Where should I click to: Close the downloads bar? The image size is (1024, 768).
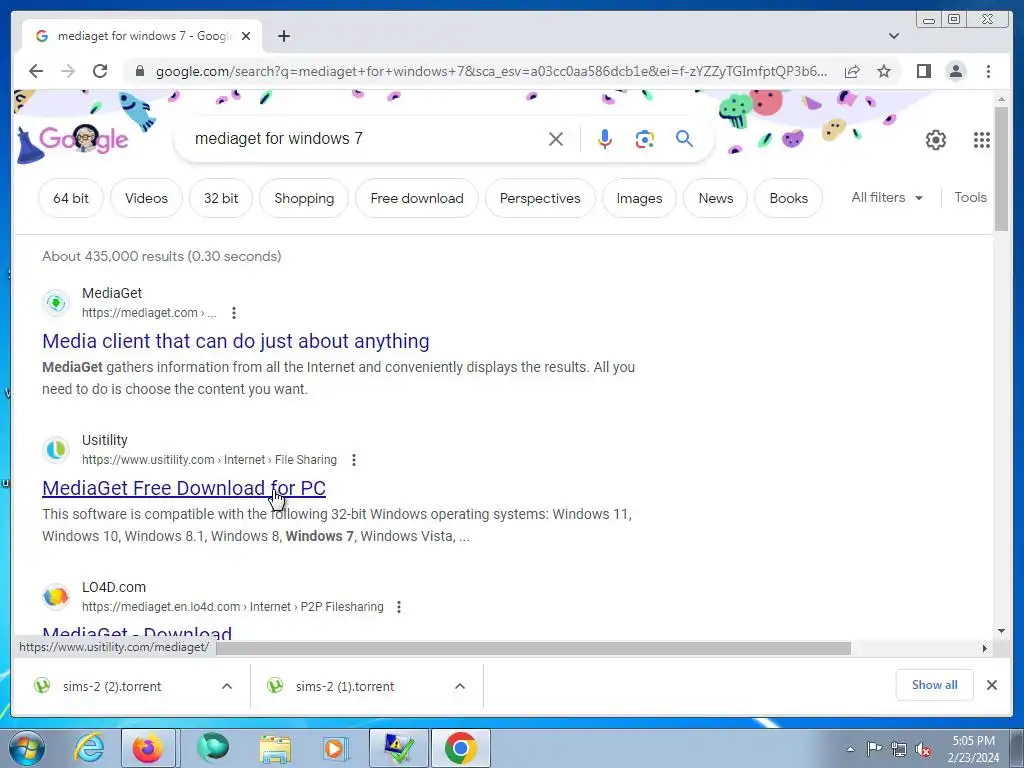[x=991, y=685]
